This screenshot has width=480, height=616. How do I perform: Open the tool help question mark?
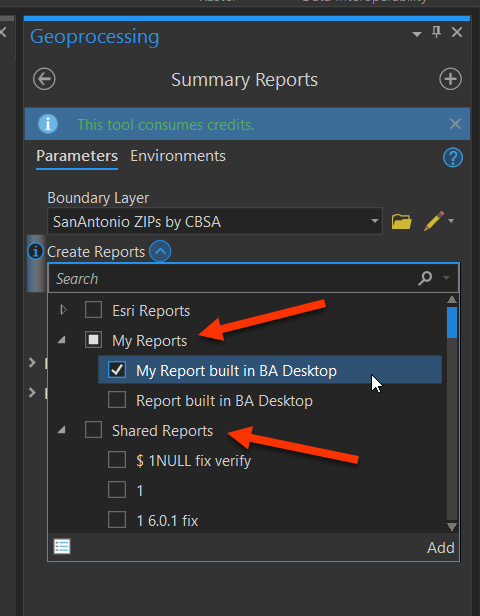pos(453,158)
